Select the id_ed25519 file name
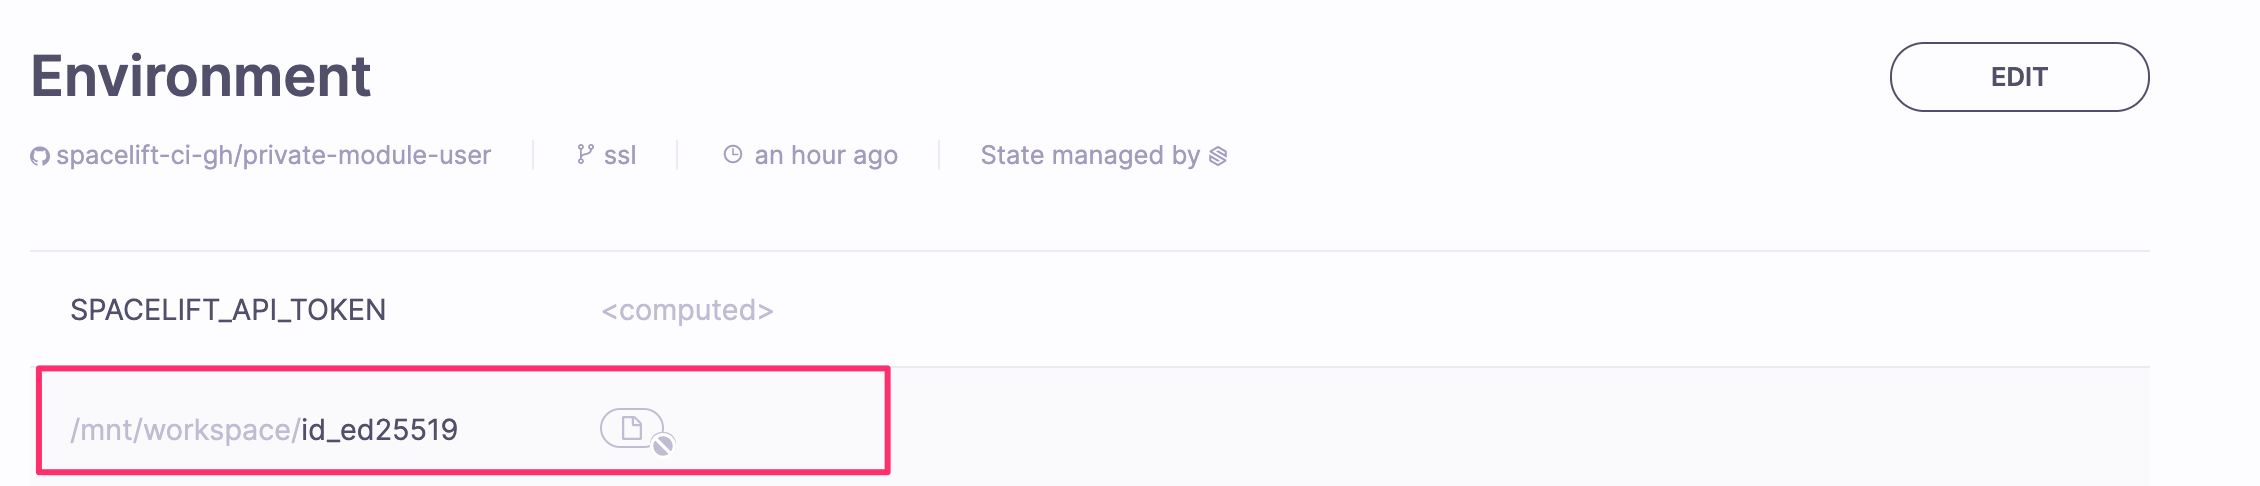This screenshot has height=486, width=2260. [379, 430]
